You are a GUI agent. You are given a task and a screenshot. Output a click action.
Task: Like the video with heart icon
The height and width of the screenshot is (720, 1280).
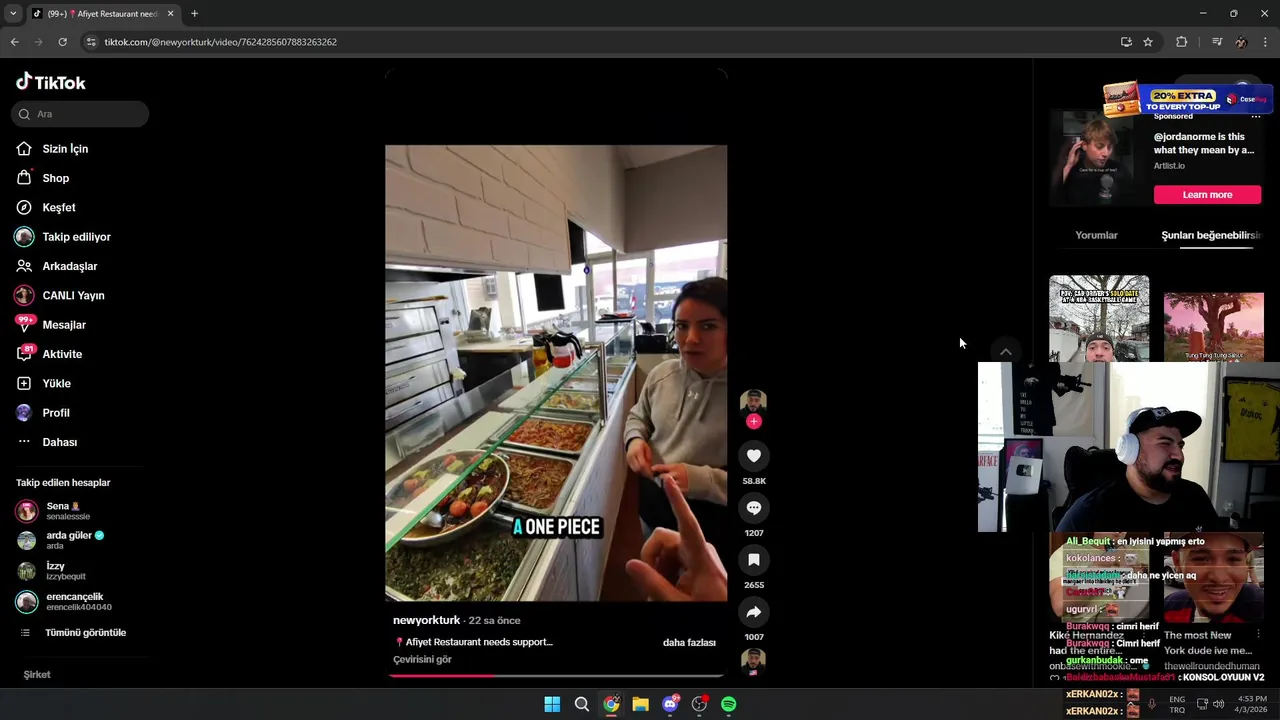(x=754, y=456)
